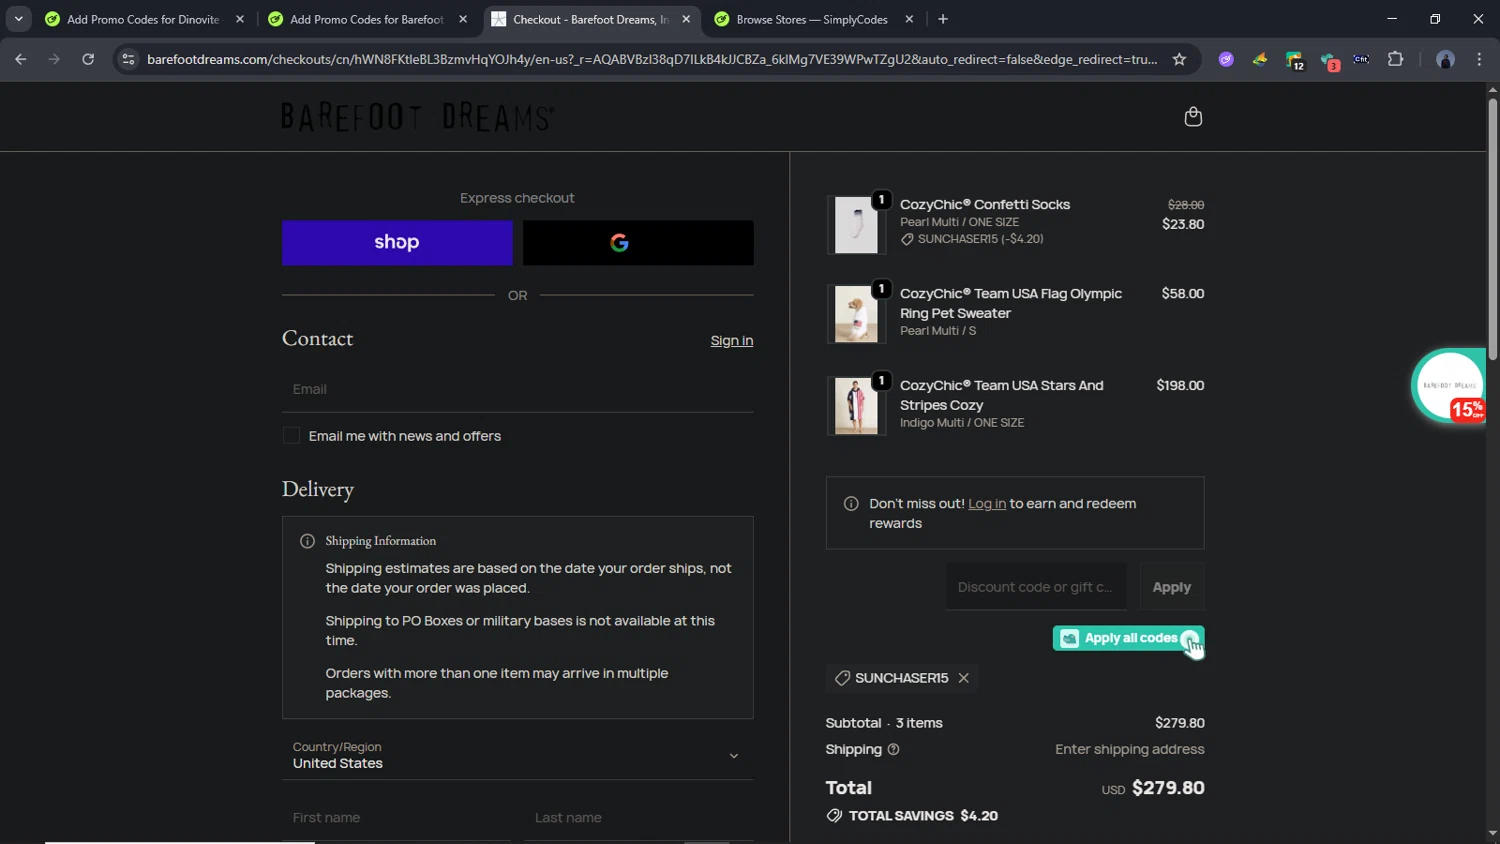Focus the Discount code or gift card field
Screen dimensions: 1500x844
click(1036, 587)
